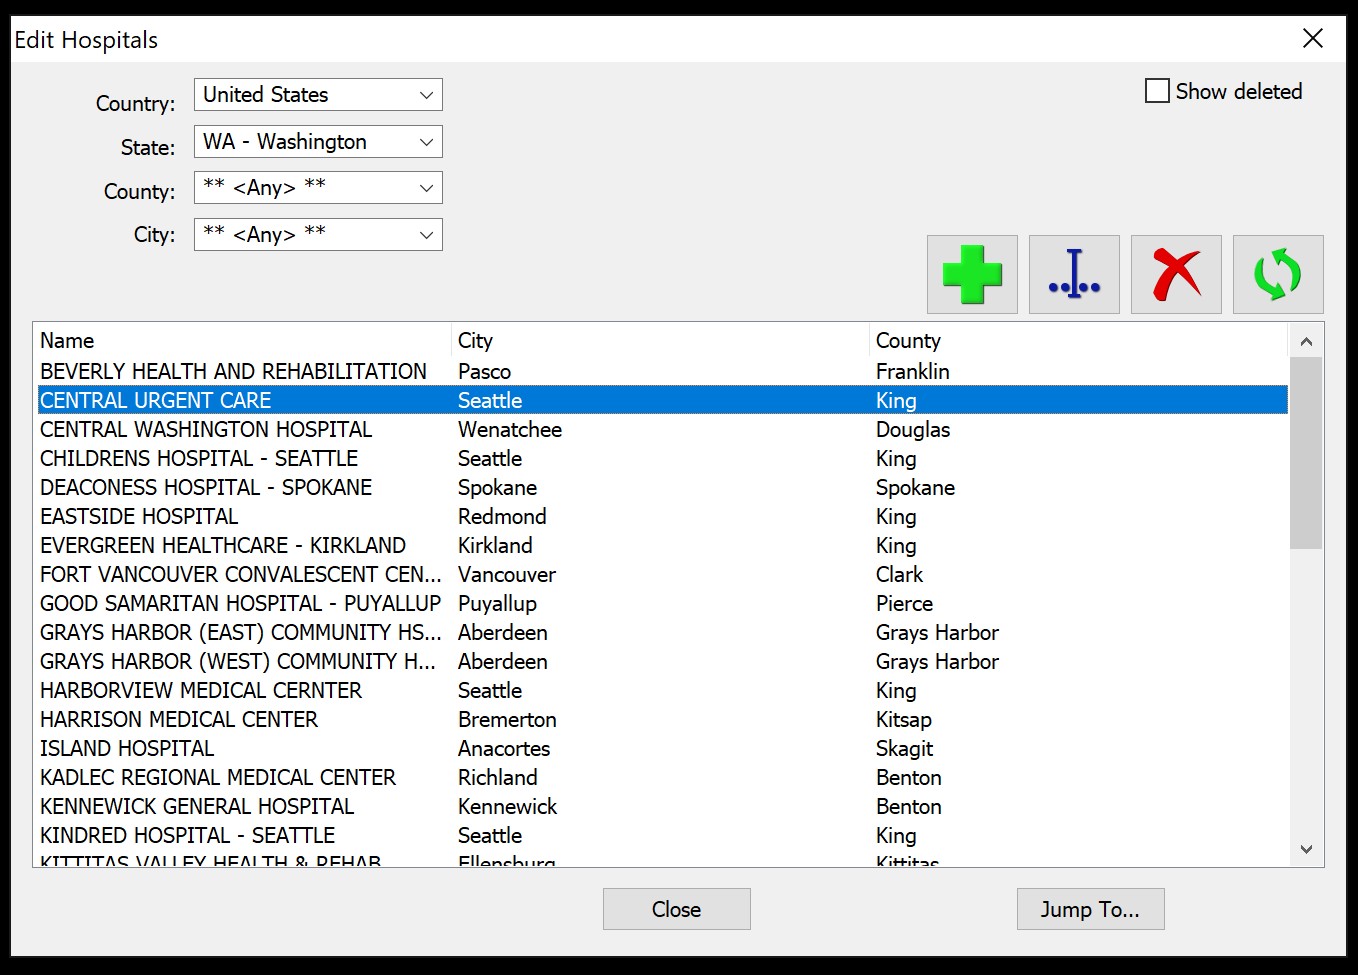Image resolution: width=1358 pixels, height=975 pixels.
Task: Select KINDRED HOSPITAL - SEATTLE row
Action: [661, 835]
